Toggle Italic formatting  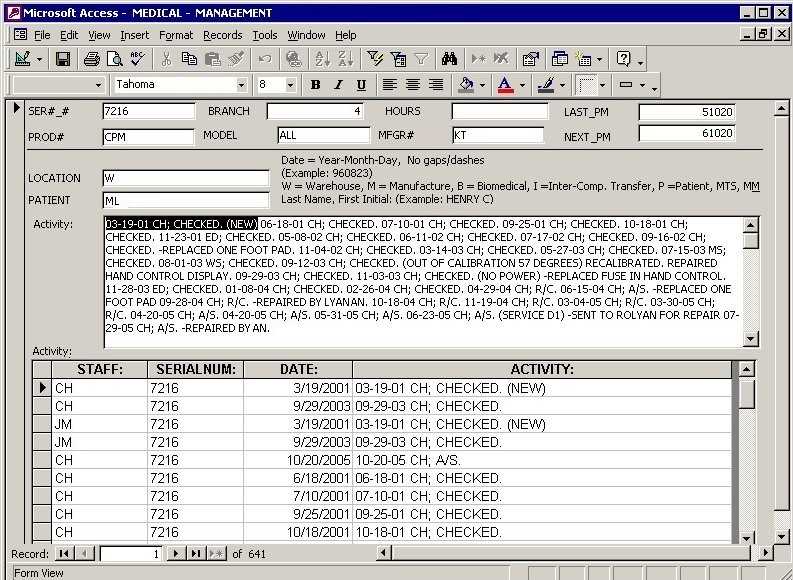338,85
